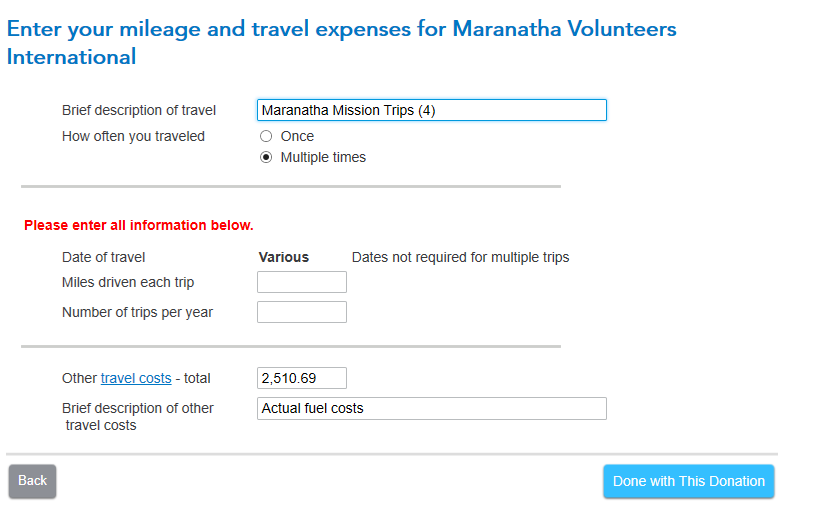827x521 pixels.
Task: Click "Dates not required for multiple trips" note
Action: tap(460, 257)
